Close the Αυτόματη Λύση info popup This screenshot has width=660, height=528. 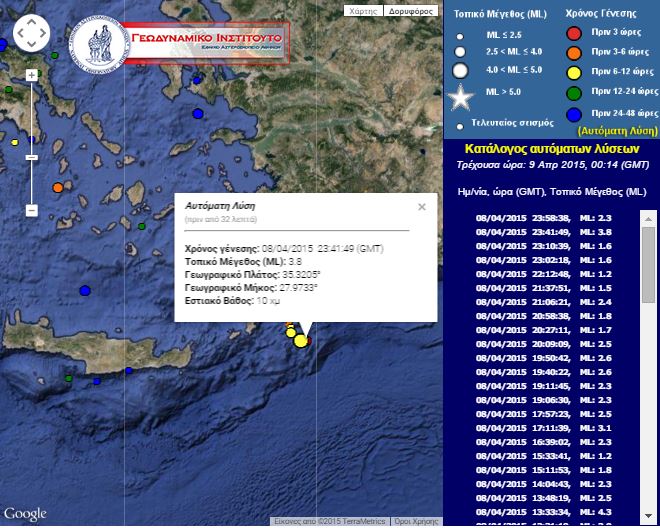pos(422,207)
